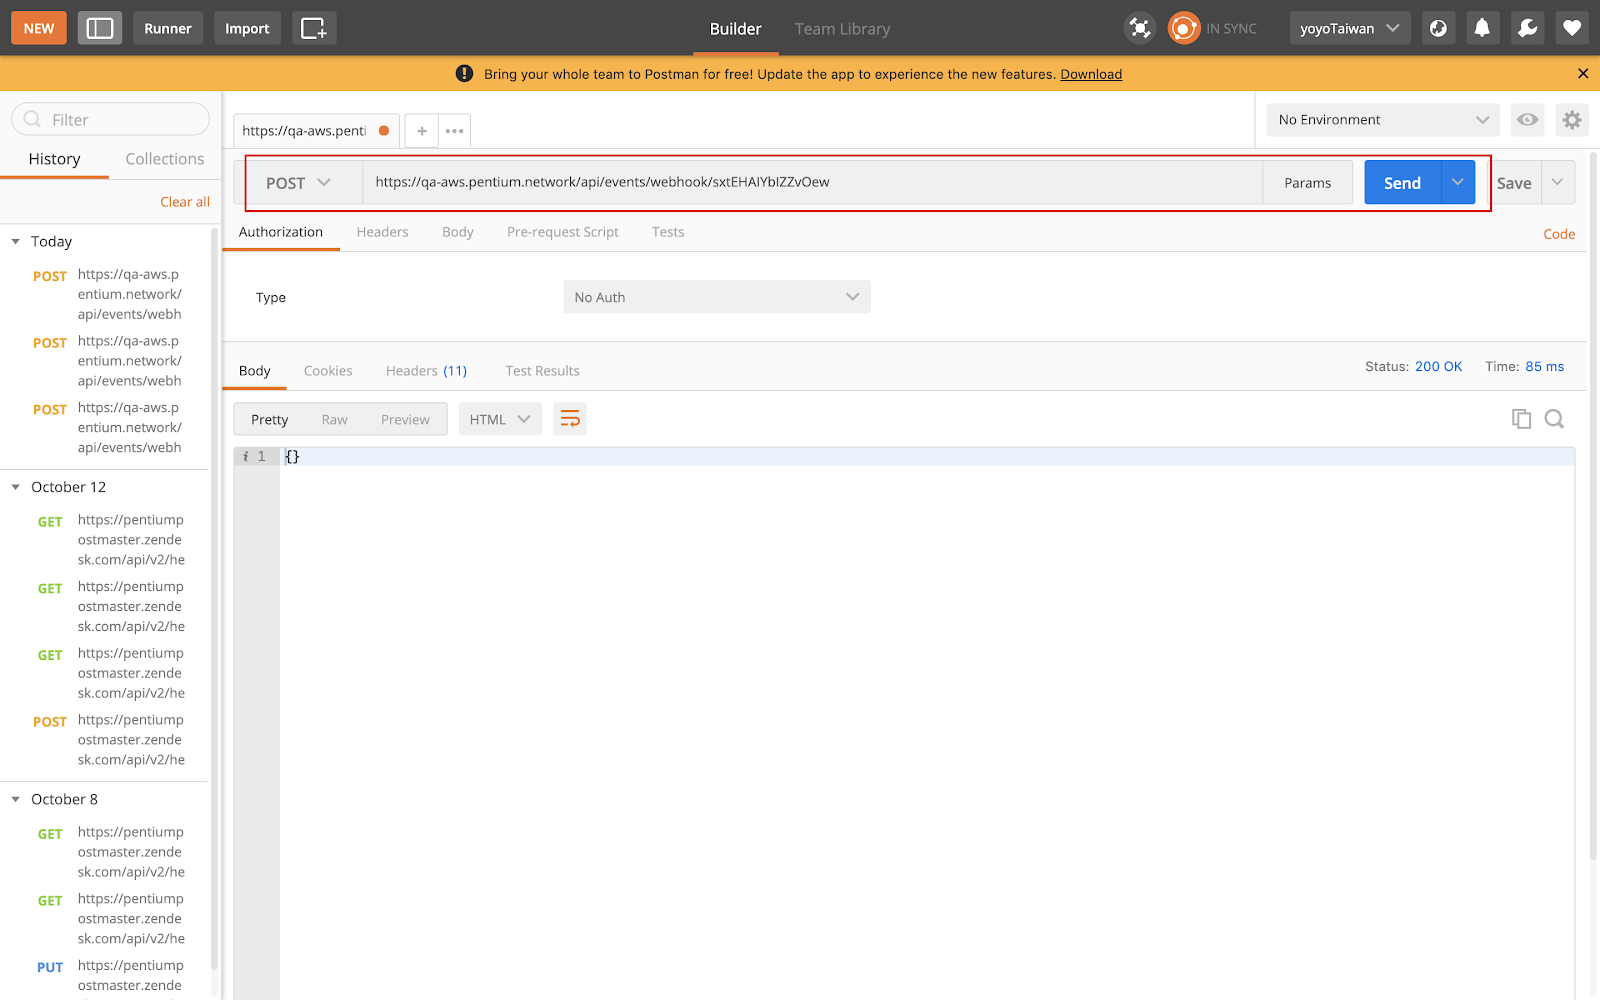
Task: Click Clear all in the History panel
Action: tap(184, 201)
